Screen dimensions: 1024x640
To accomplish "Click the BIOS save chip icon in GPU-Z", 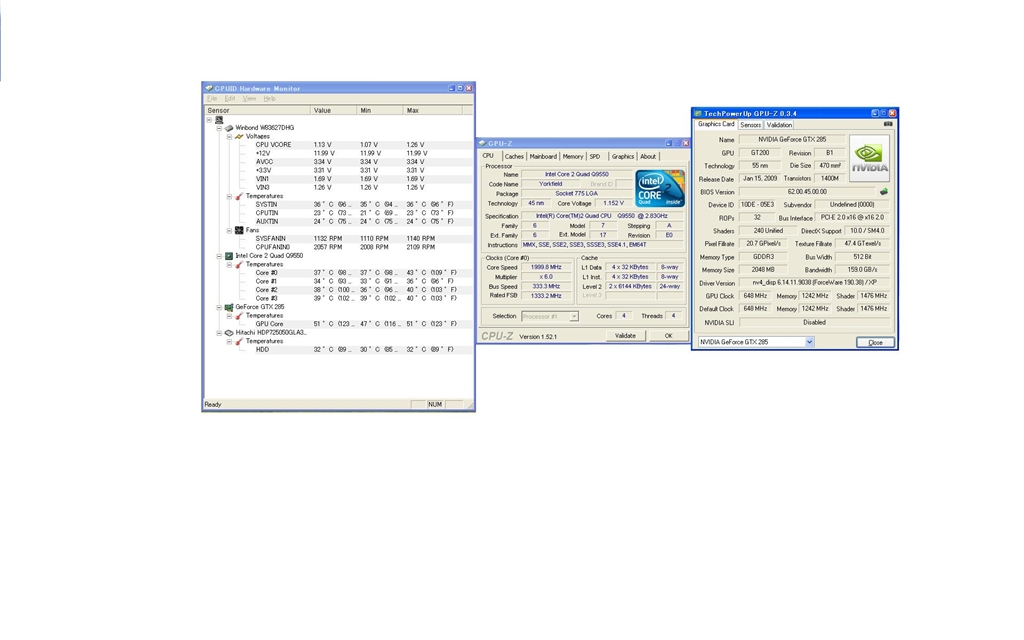I will (x=884, y=192).
